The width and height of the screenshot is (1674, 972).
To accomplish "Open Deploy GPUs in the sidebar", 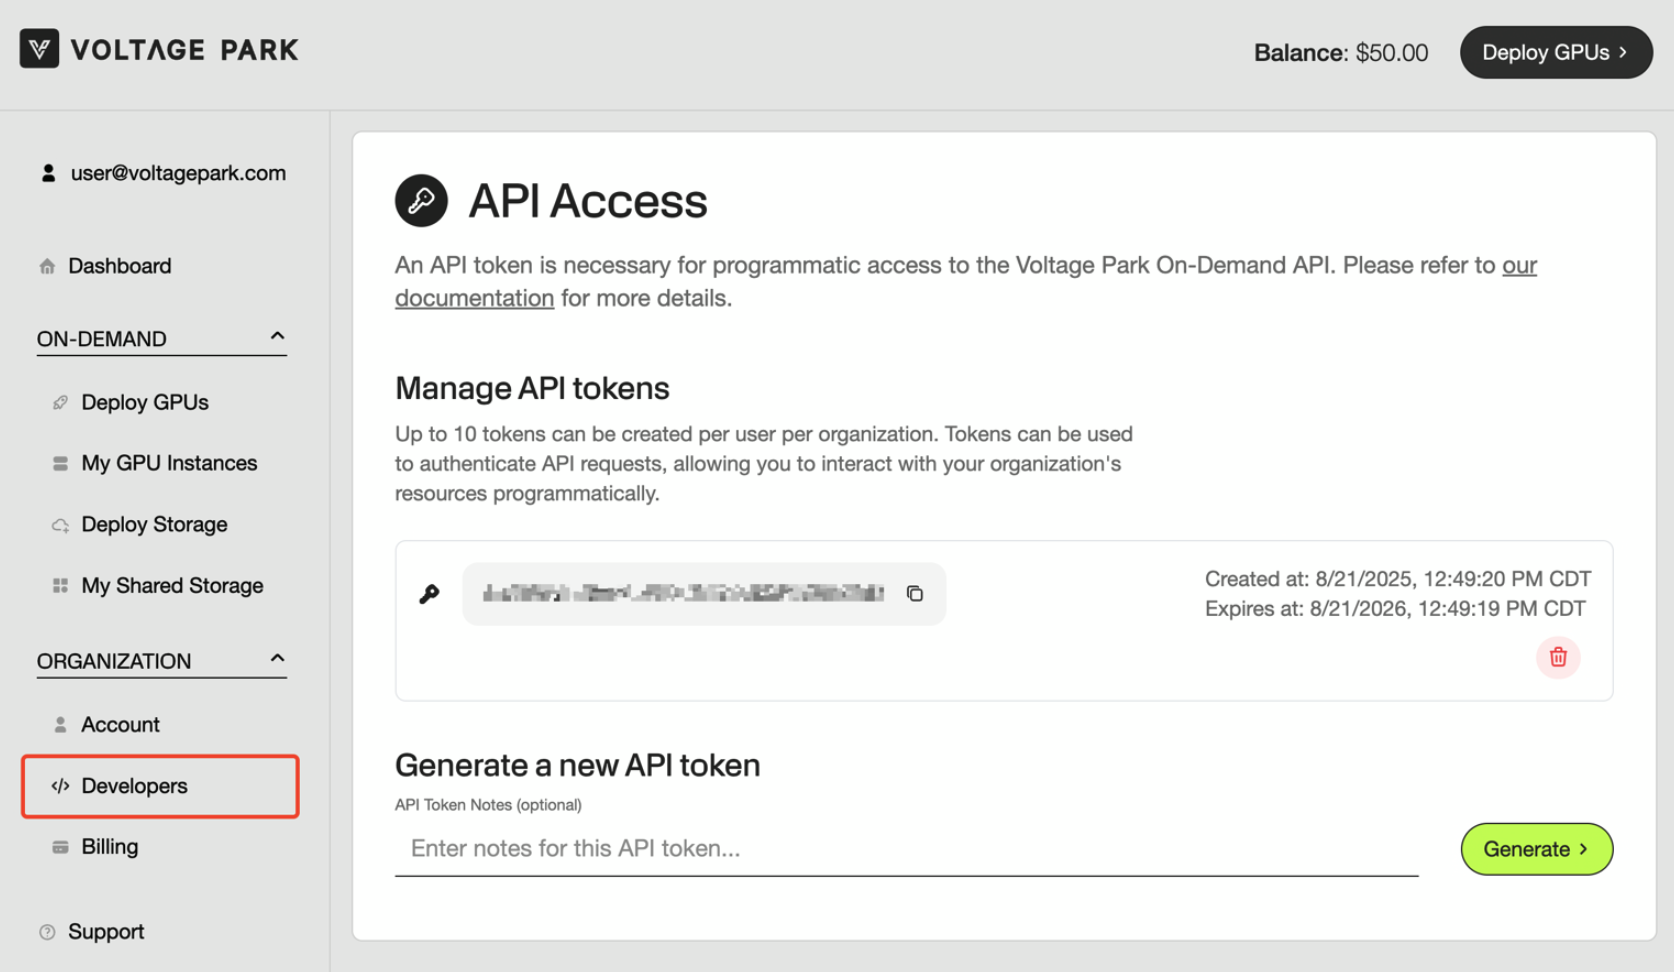I will pos(145,402).
